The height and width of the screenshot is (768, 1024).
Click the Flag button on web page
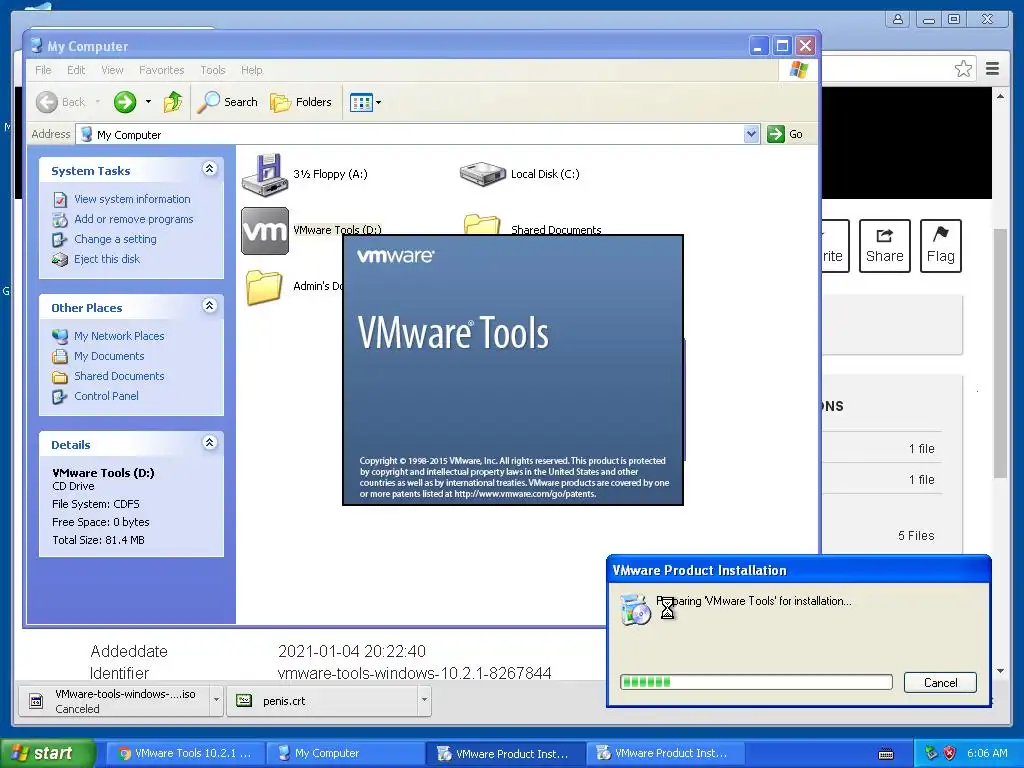[940, 246]
